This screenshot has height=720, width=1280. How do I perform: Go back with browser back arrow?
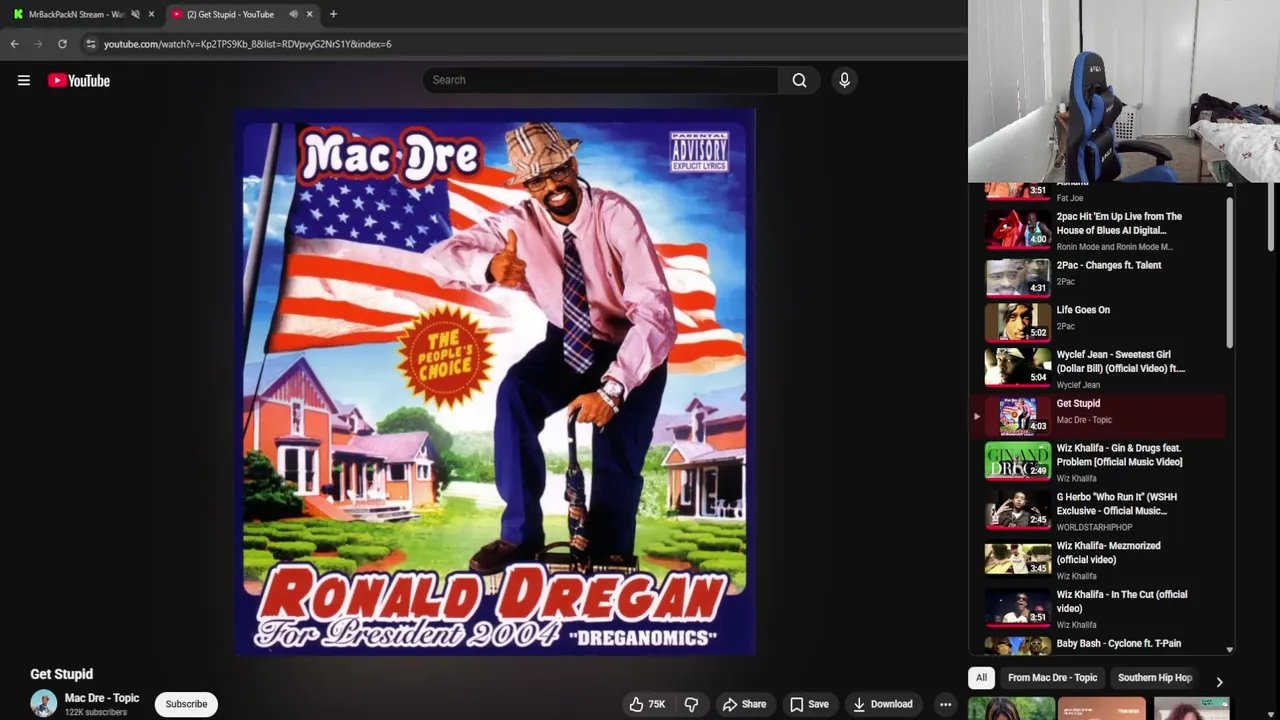coord(15,44)
